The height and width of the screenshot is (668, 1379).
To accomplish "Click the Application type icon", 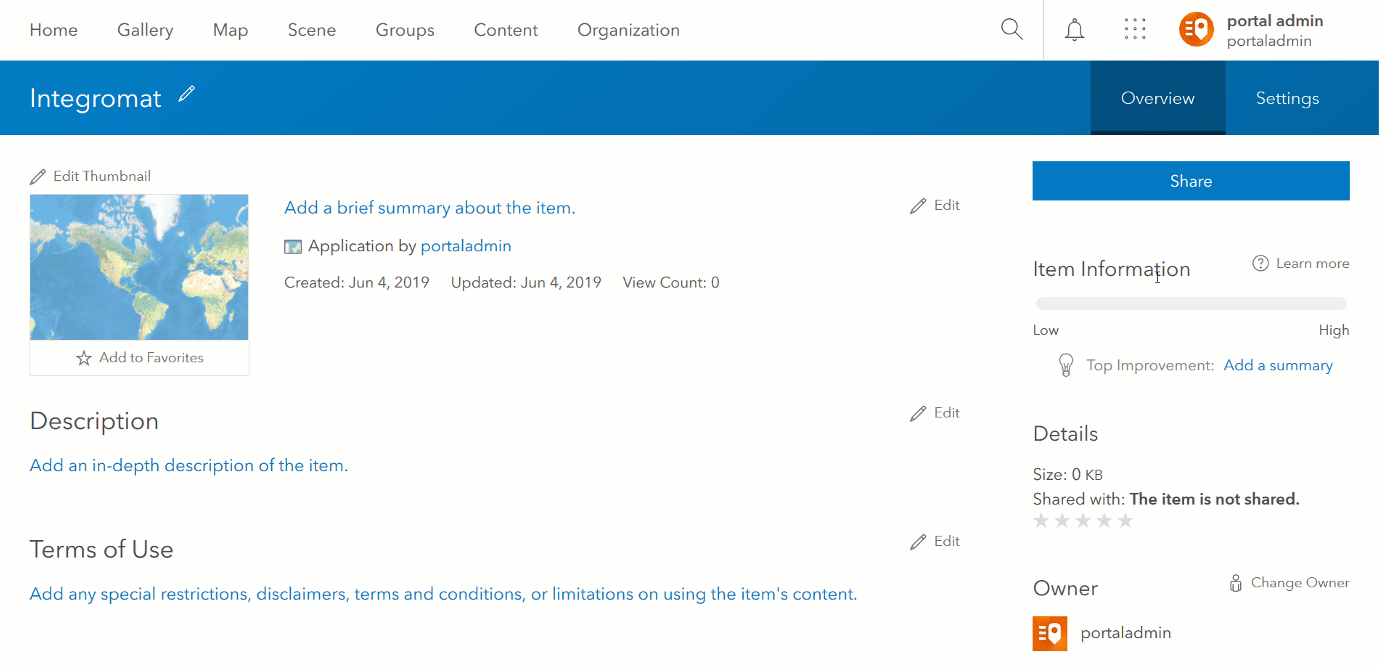I will coord(293,247).
